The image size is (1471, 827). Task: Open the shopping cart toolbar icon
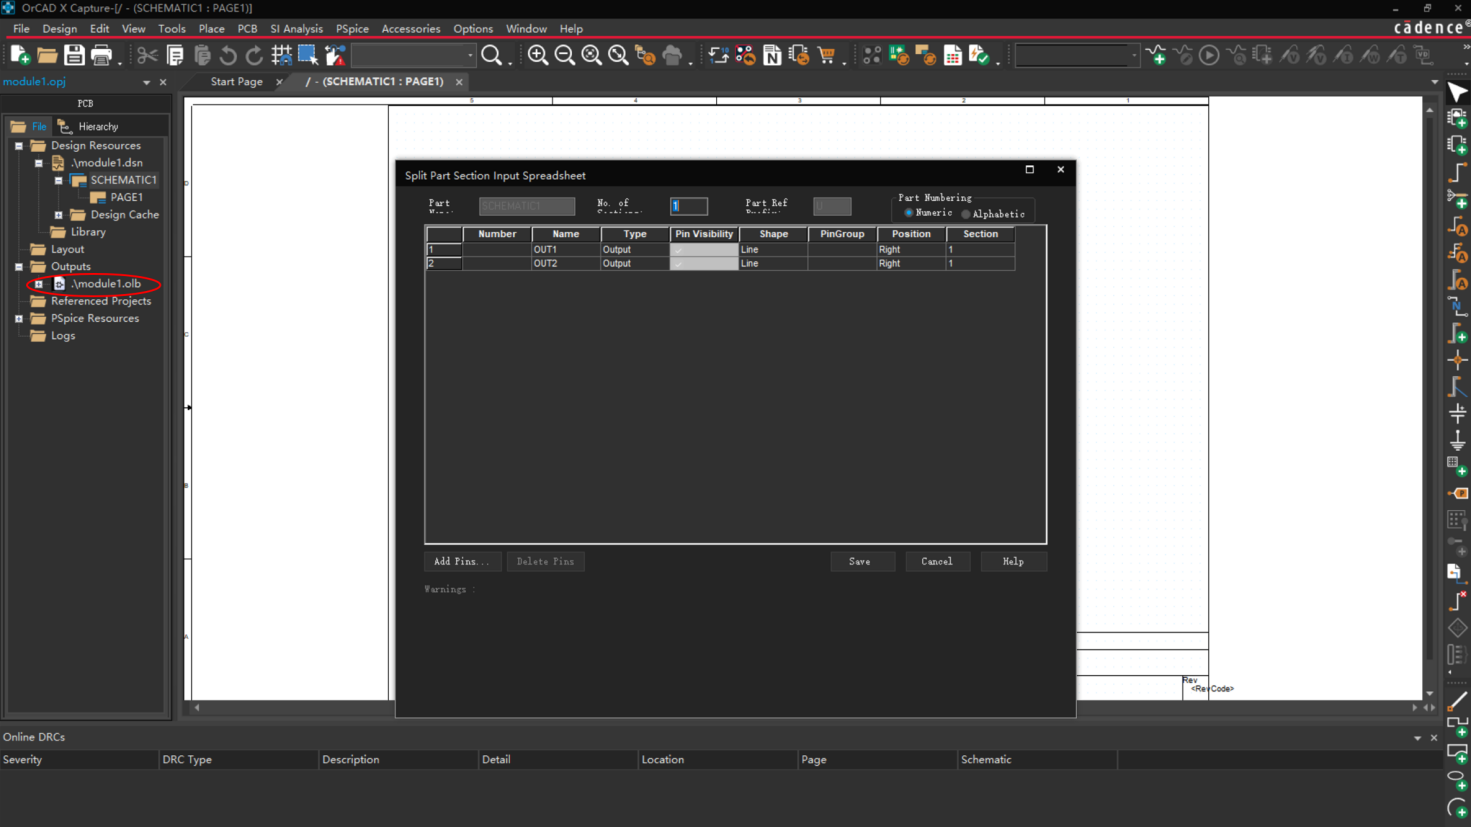[x=826, y=56]
